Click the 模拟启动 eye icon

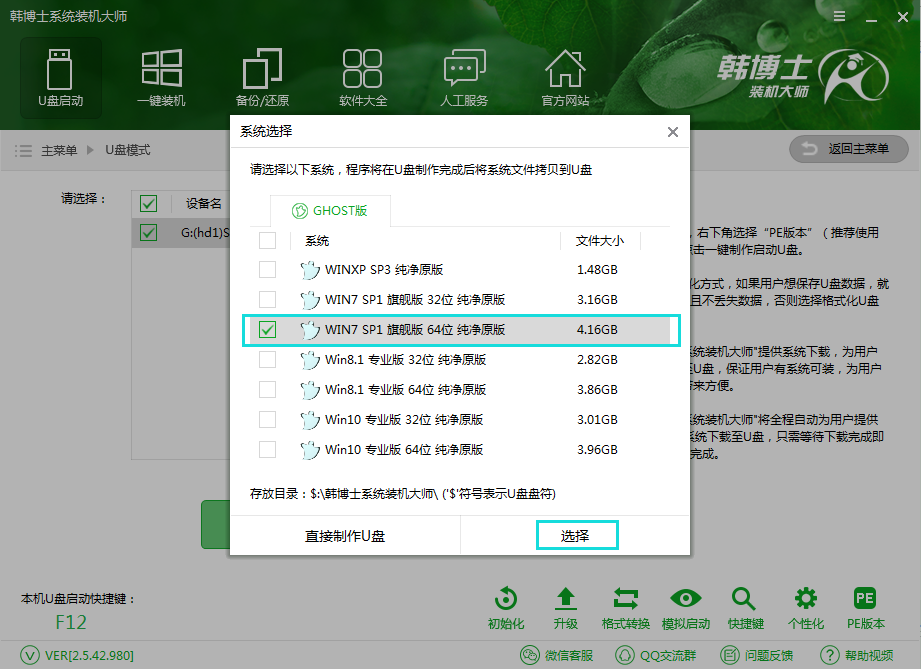[685, 608]
